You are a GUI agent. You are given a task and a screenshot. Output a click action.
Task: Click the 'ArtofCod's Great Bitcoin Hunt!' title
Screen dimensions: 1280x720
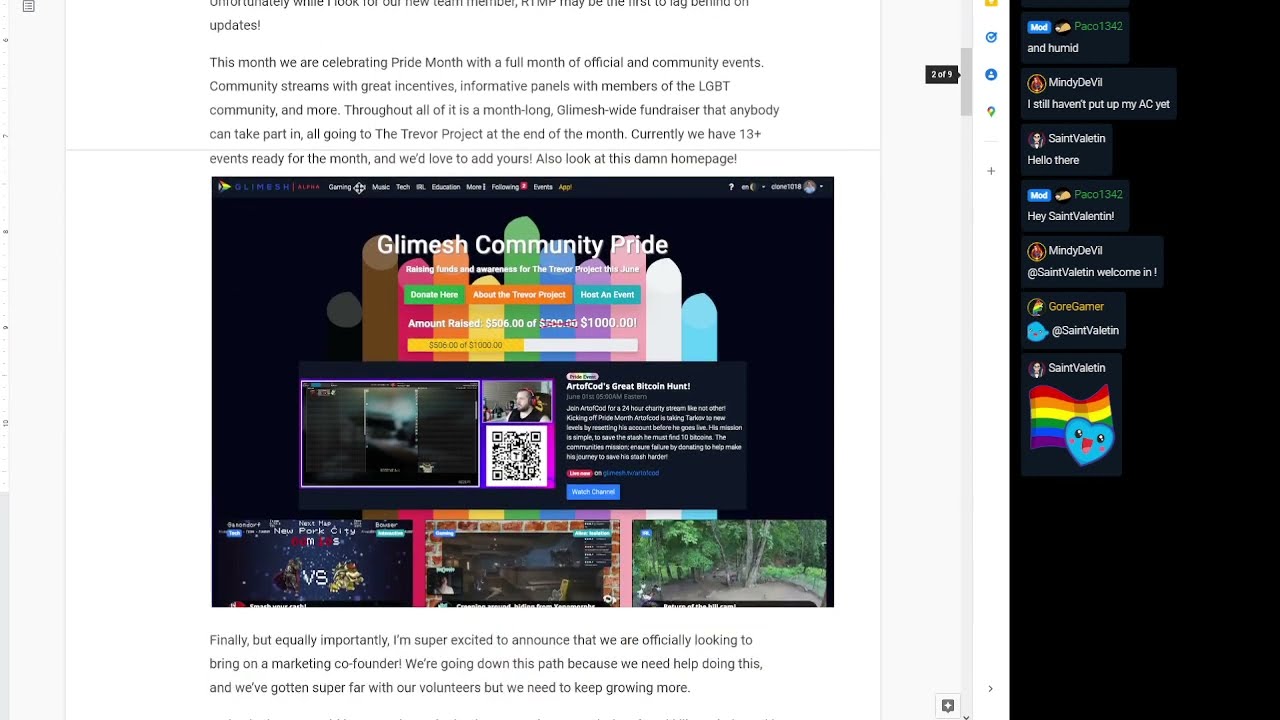[x=628, y=386]
